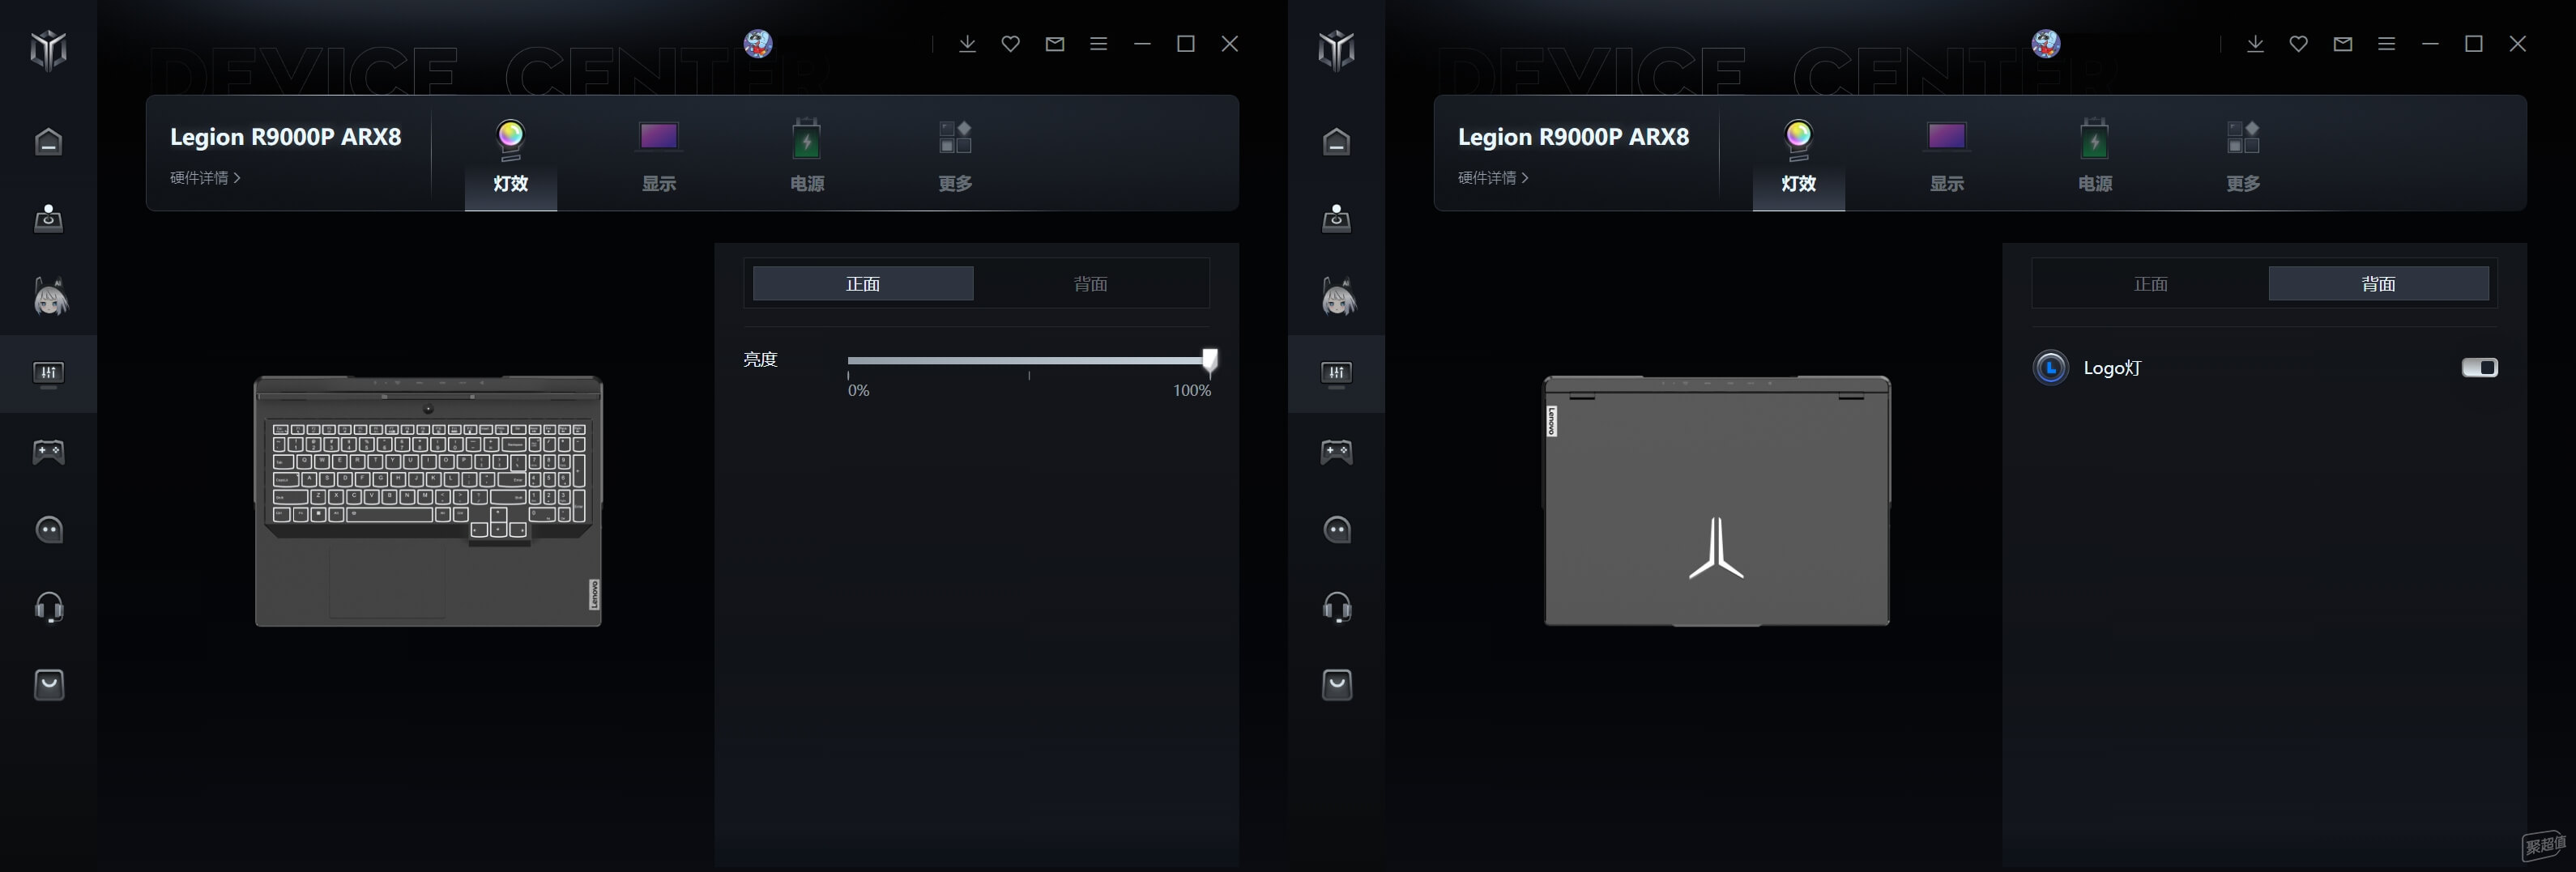Click heart favorites icon in right window
The height and width of the screenshot is (872, 2576).
pyautogui.click(x=2299, y=44)
